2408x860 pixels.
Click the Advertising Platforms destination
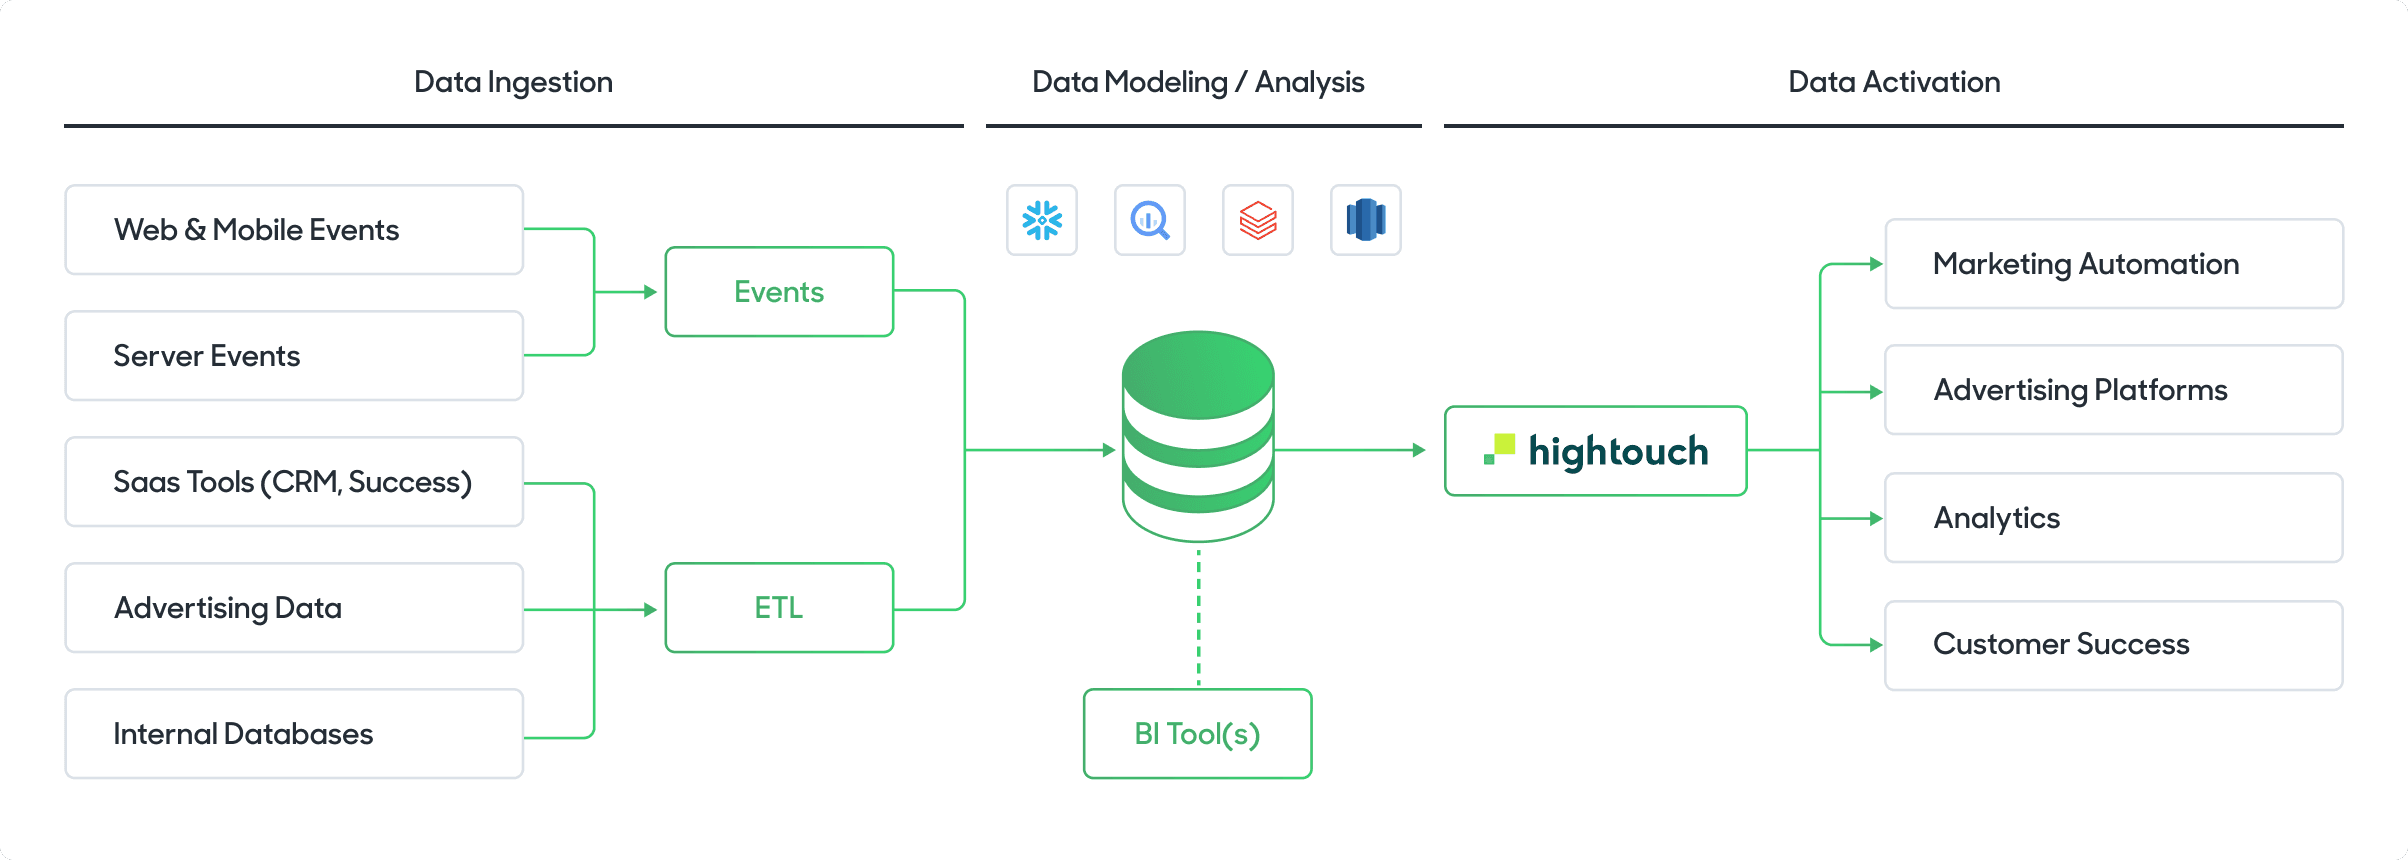coord(2114,390)
